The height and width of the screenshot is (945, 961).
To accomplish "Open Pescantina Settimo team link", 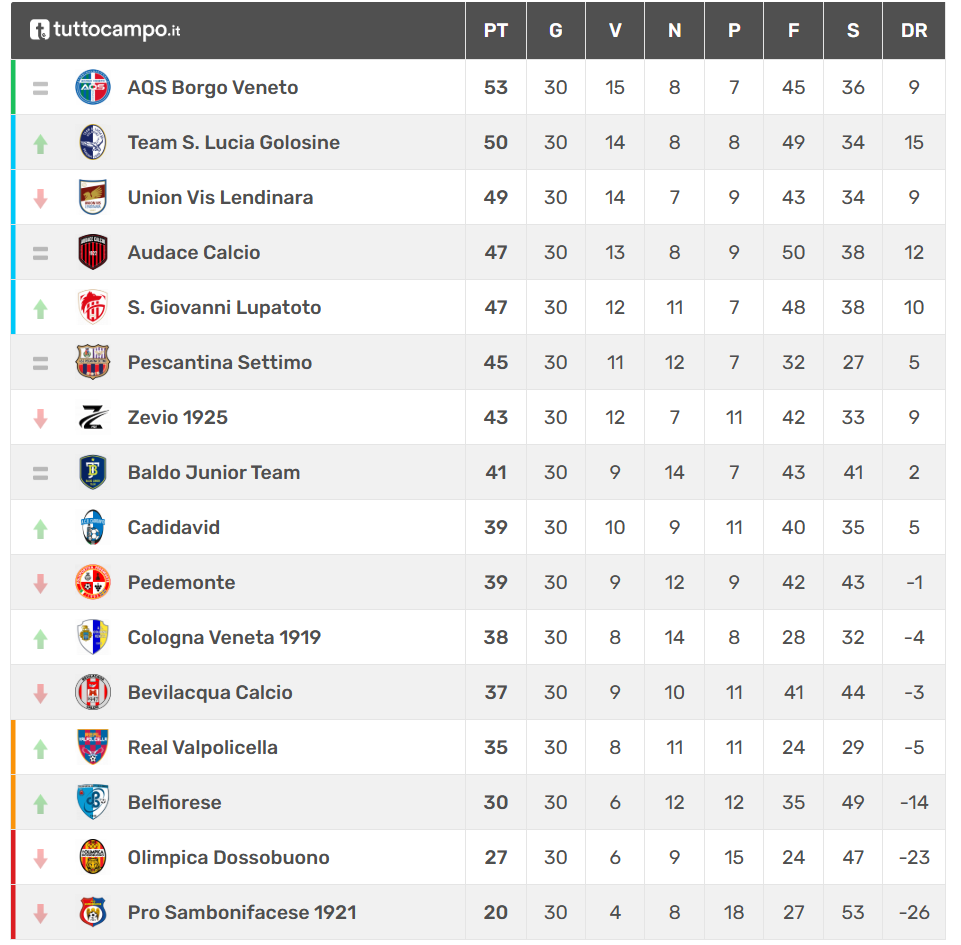I will tap(220, 362).
